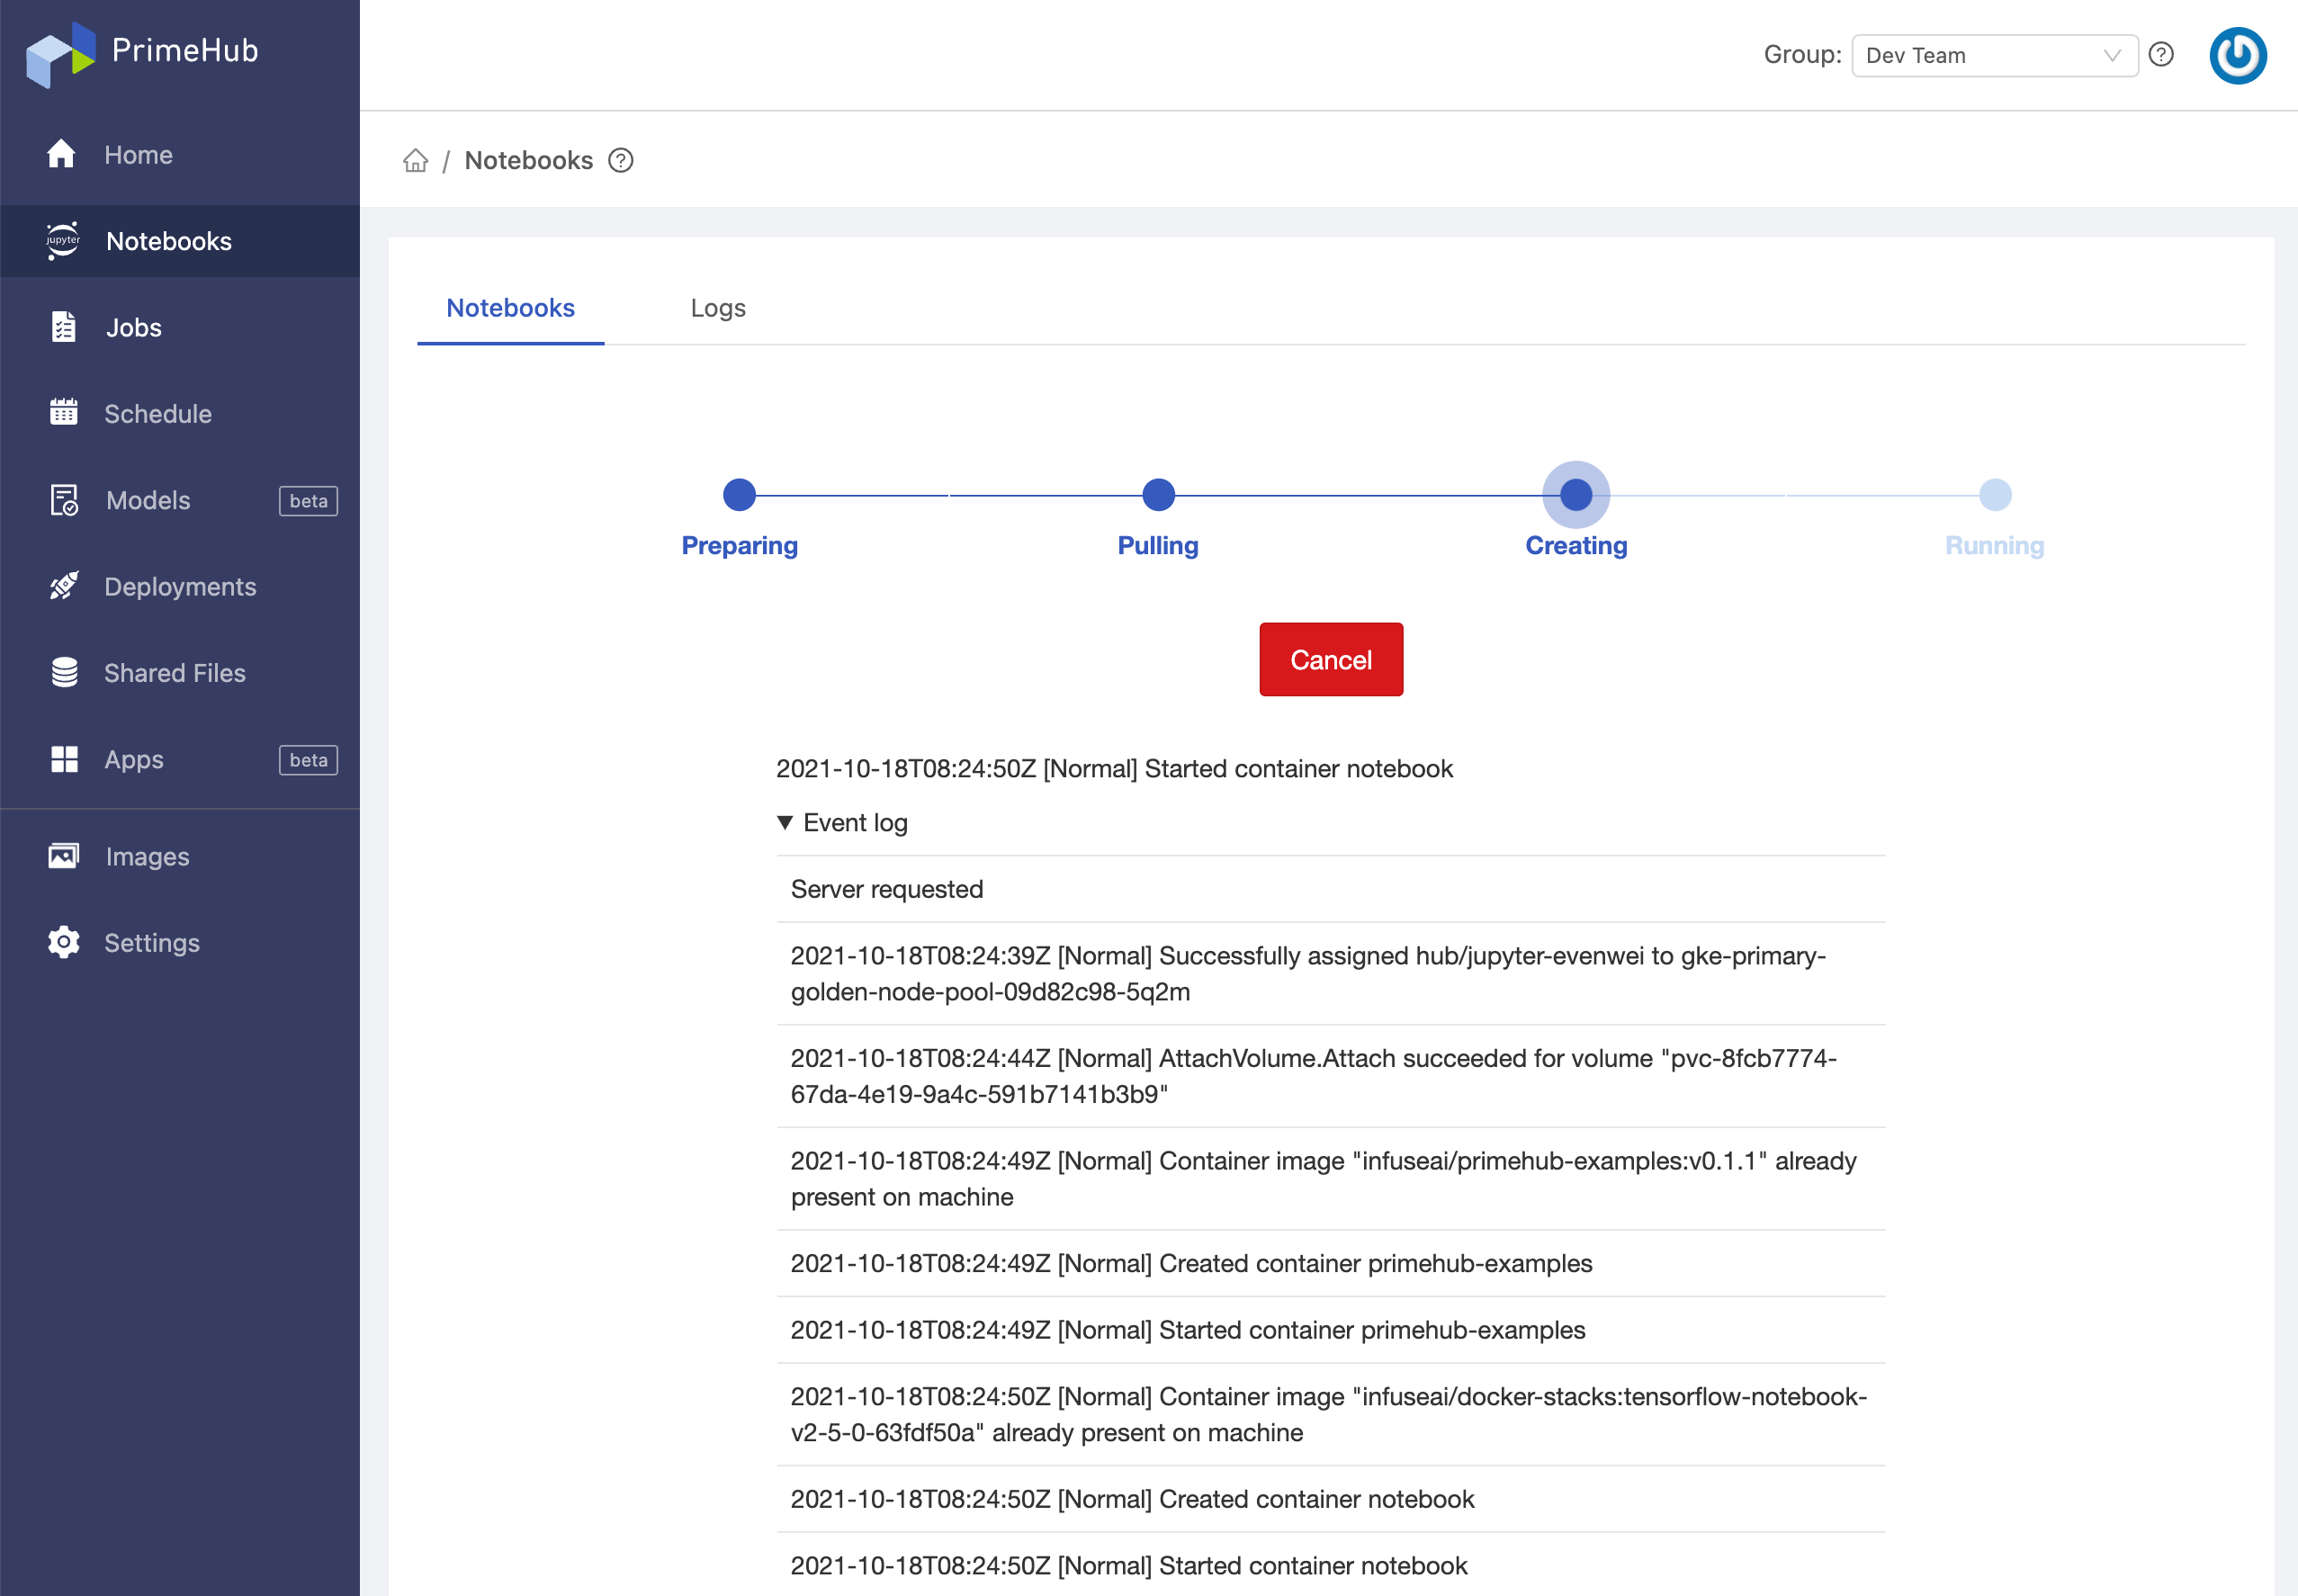Image resolution: width=2298 pixels, height=1596 pixels.
Task: Click the Shared Files database icon
Action: coord(64,672)
